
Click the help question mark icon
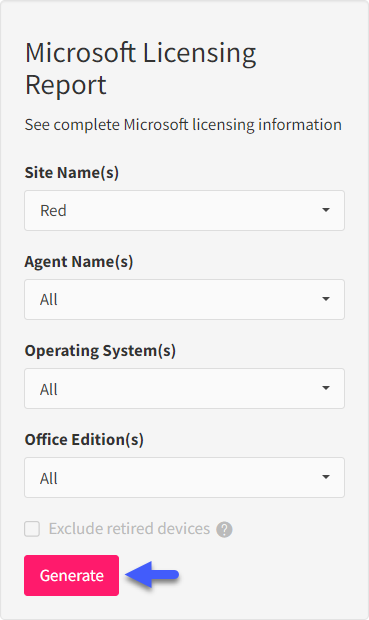click(x=224, y=529)
